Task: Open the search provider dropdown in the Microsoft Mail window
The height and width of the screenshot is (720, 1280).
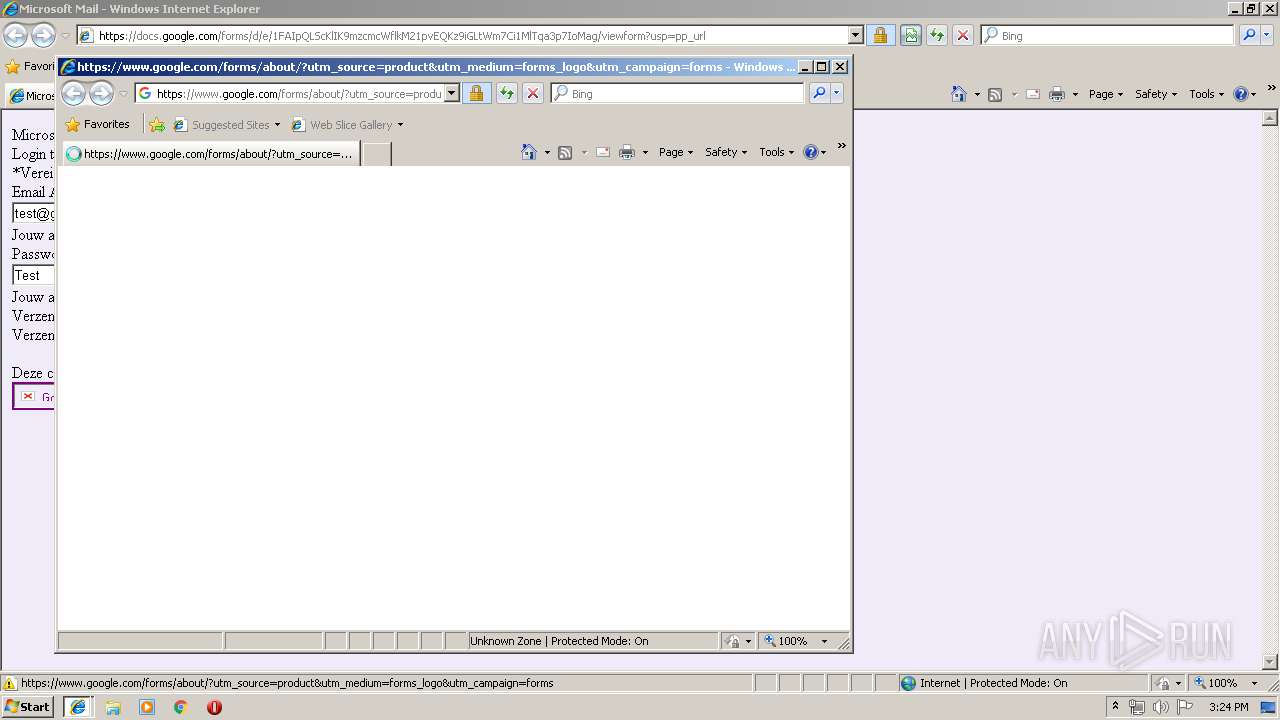Action: tap(1267, 35)
